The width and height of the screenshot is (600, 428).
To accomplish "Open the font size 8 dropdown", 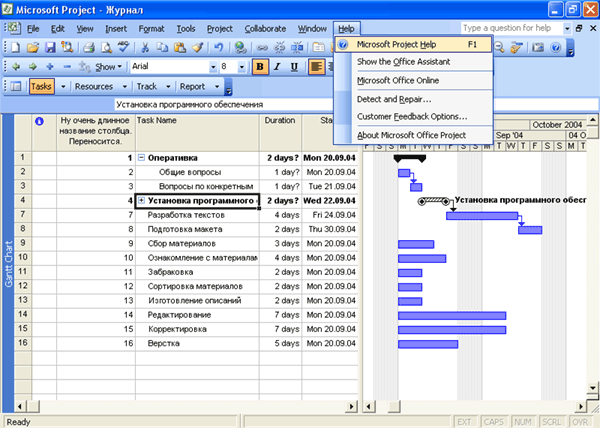I will (x=241, y=67).
